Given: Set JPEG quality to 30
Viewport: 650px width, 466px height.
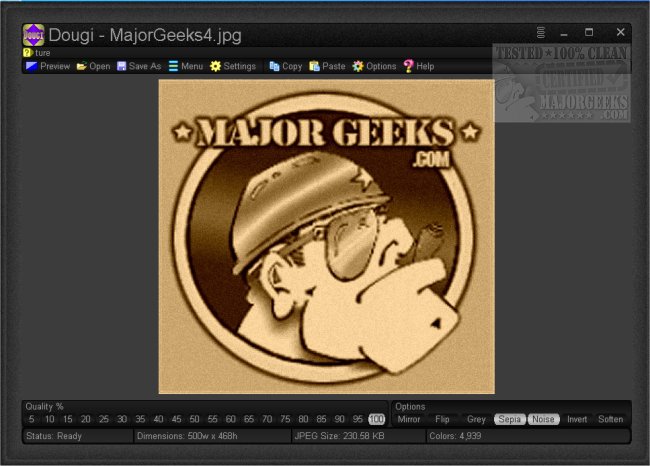Looking at the screenshot, I should click(122, 419).
